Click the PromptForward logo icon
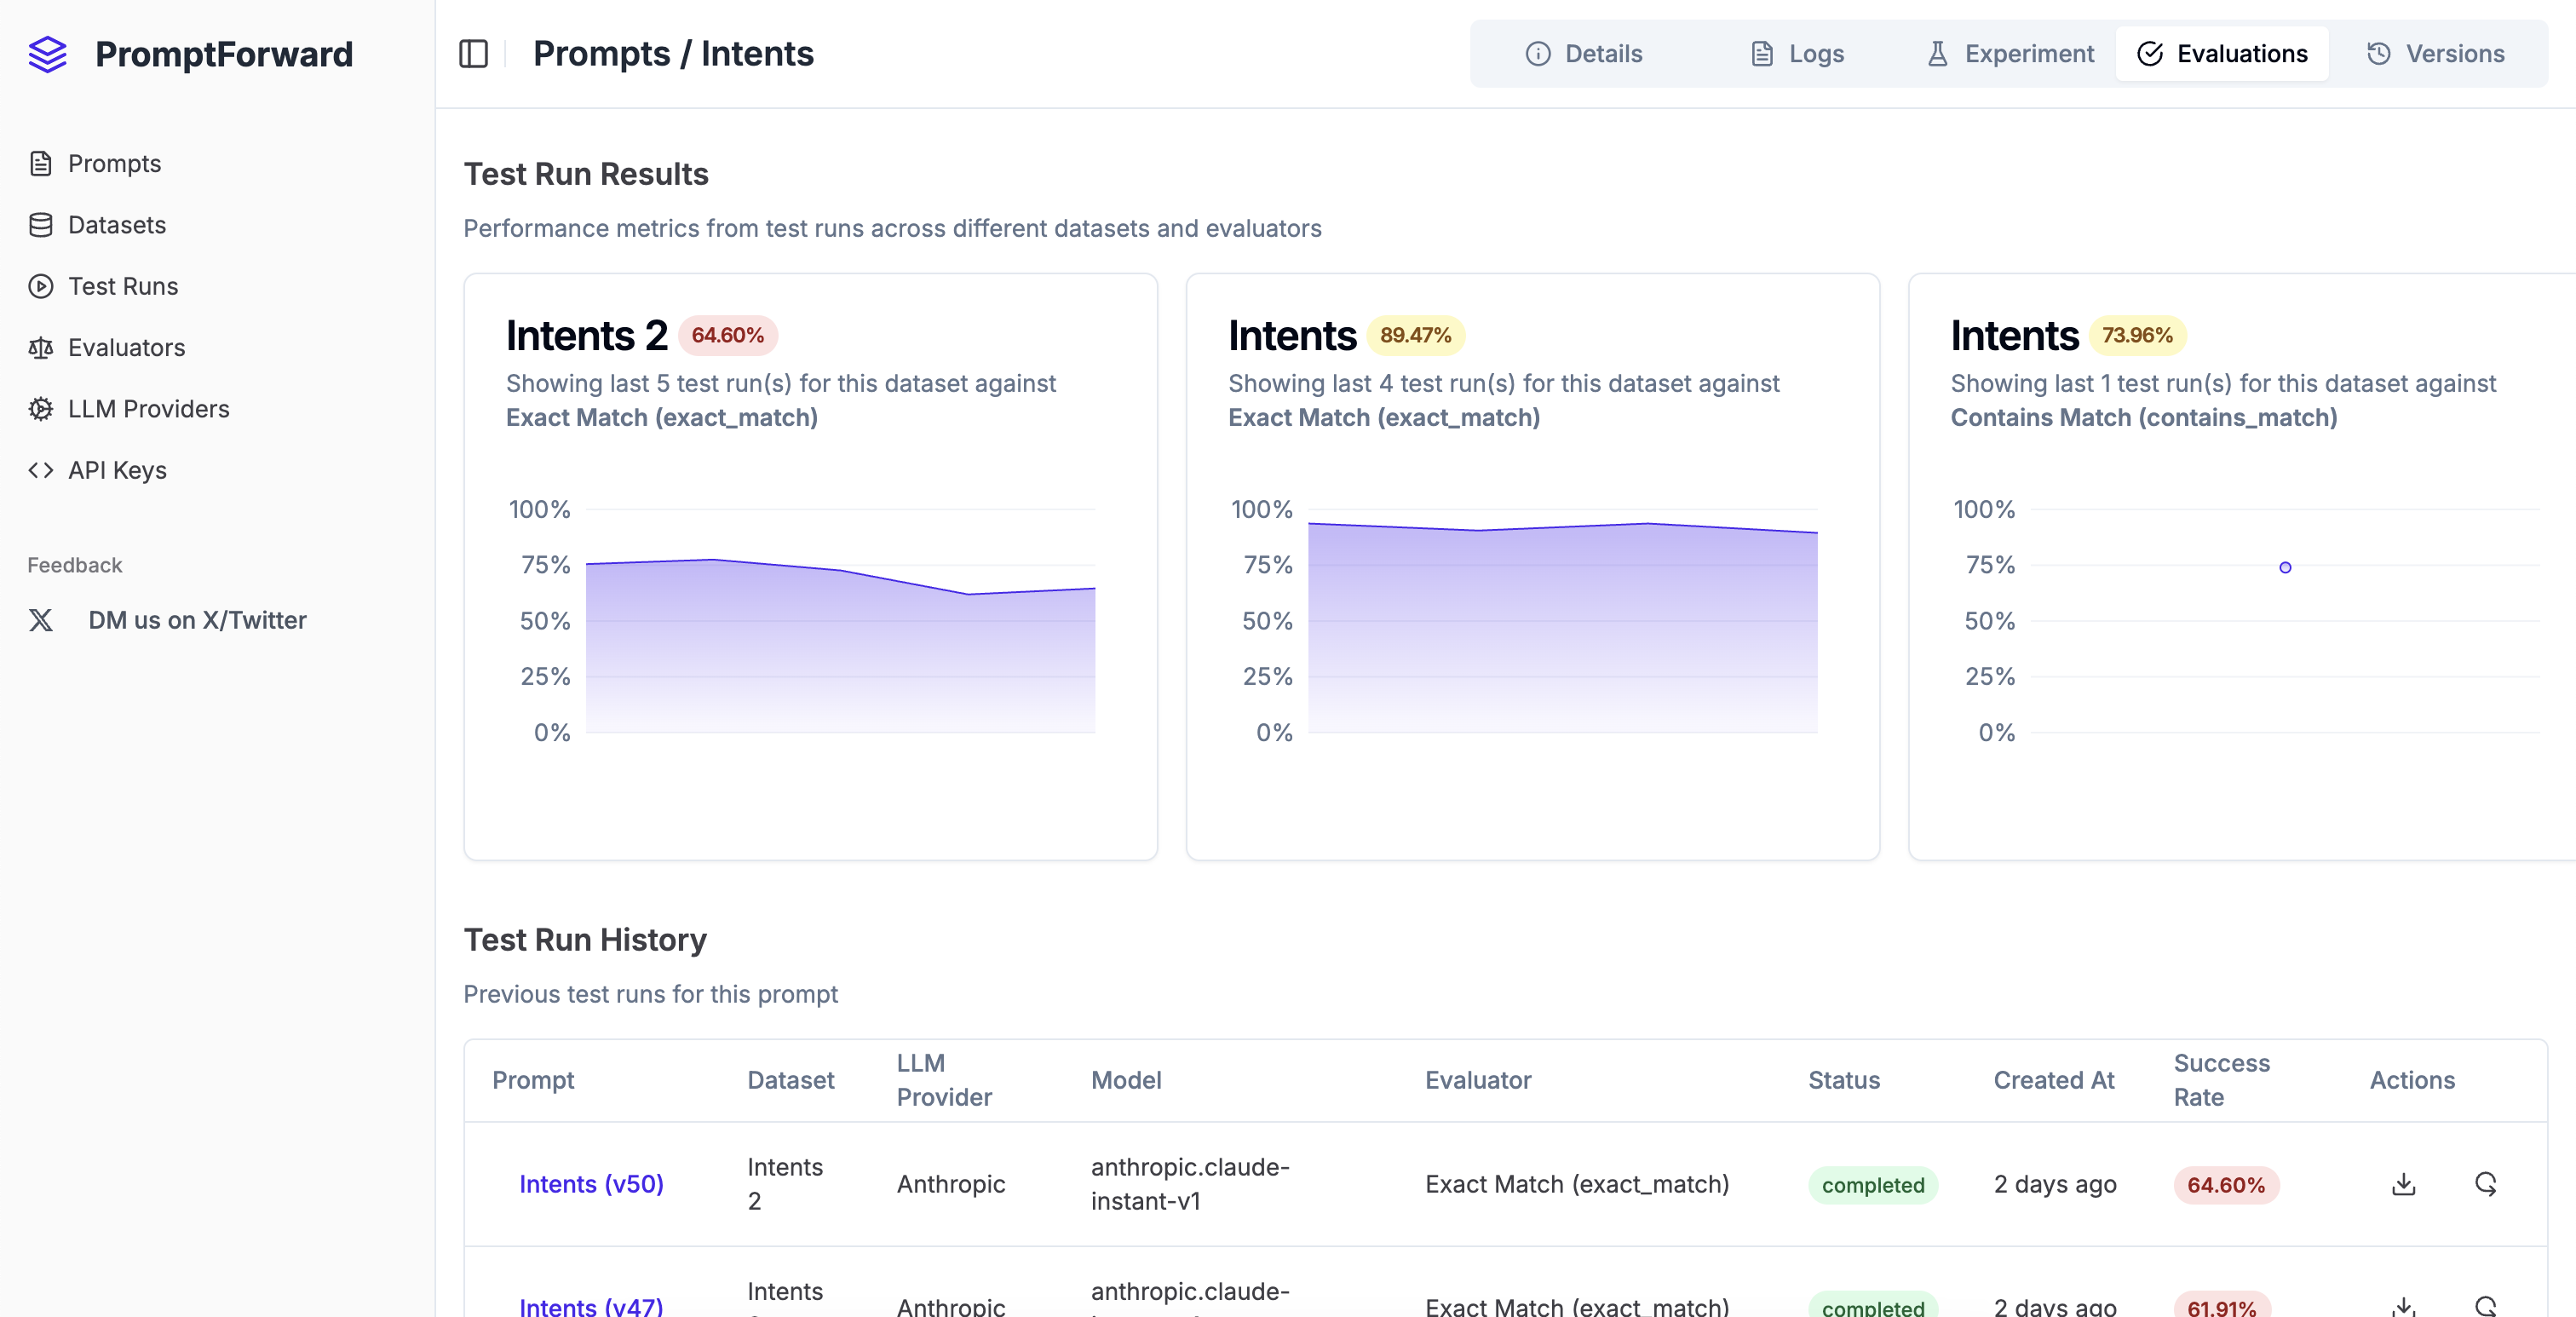The height and width of the screenshot is (1317, 2576). [x=47, y=54]
